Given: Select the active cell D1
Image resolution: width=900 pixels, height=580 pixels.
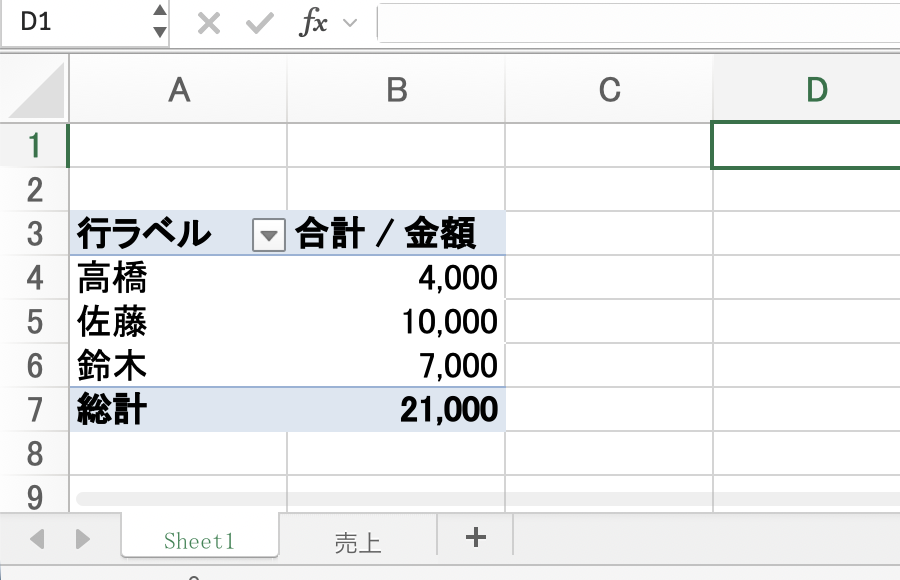Looking at the screenshot, I should coord(806,145).
